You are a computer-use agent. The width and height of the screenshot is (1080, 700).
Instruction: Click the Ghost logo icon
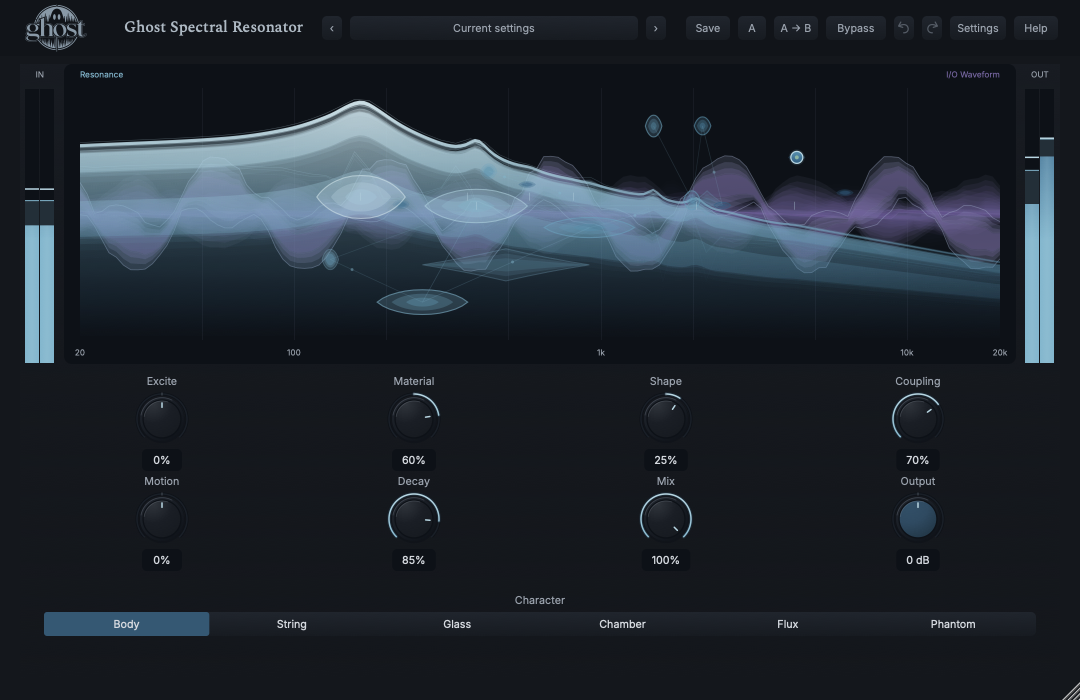tap(55, 28)
